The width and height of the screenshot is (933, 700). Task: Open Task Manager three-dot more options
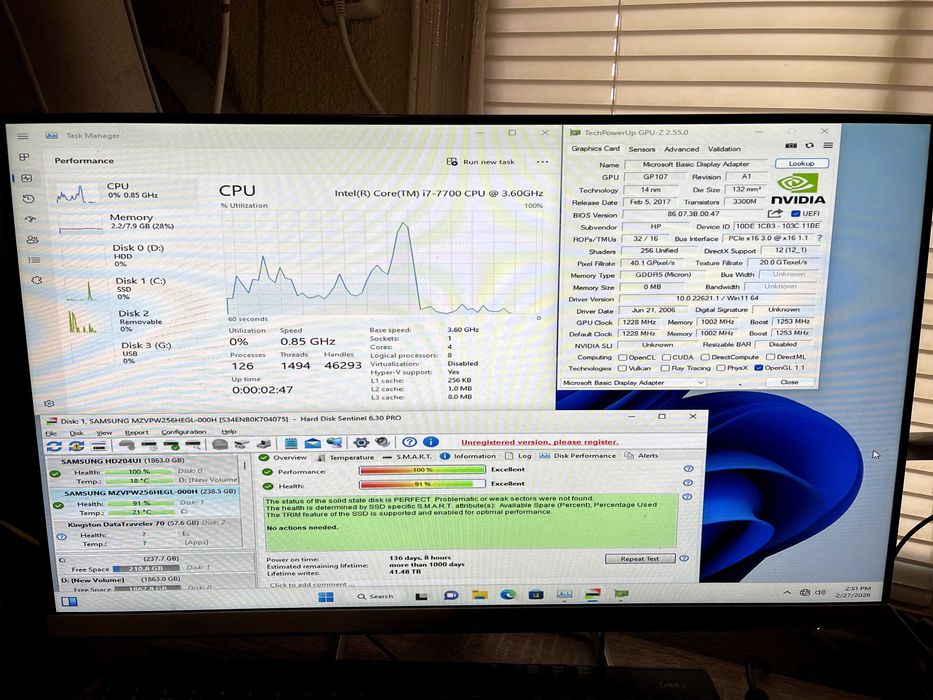click(542, 162)
